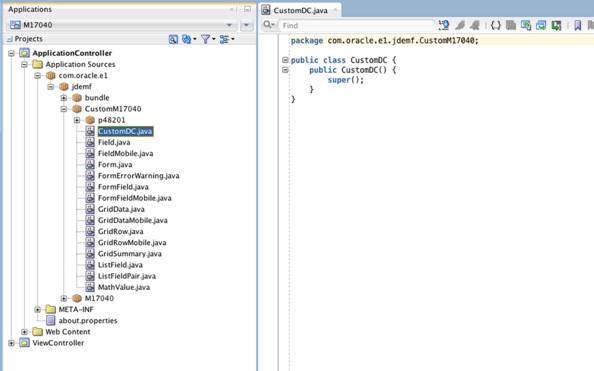Click the Project Properties magnifier icon beside Projects
This screenshot has width=594, height=371.
point(173,39)
